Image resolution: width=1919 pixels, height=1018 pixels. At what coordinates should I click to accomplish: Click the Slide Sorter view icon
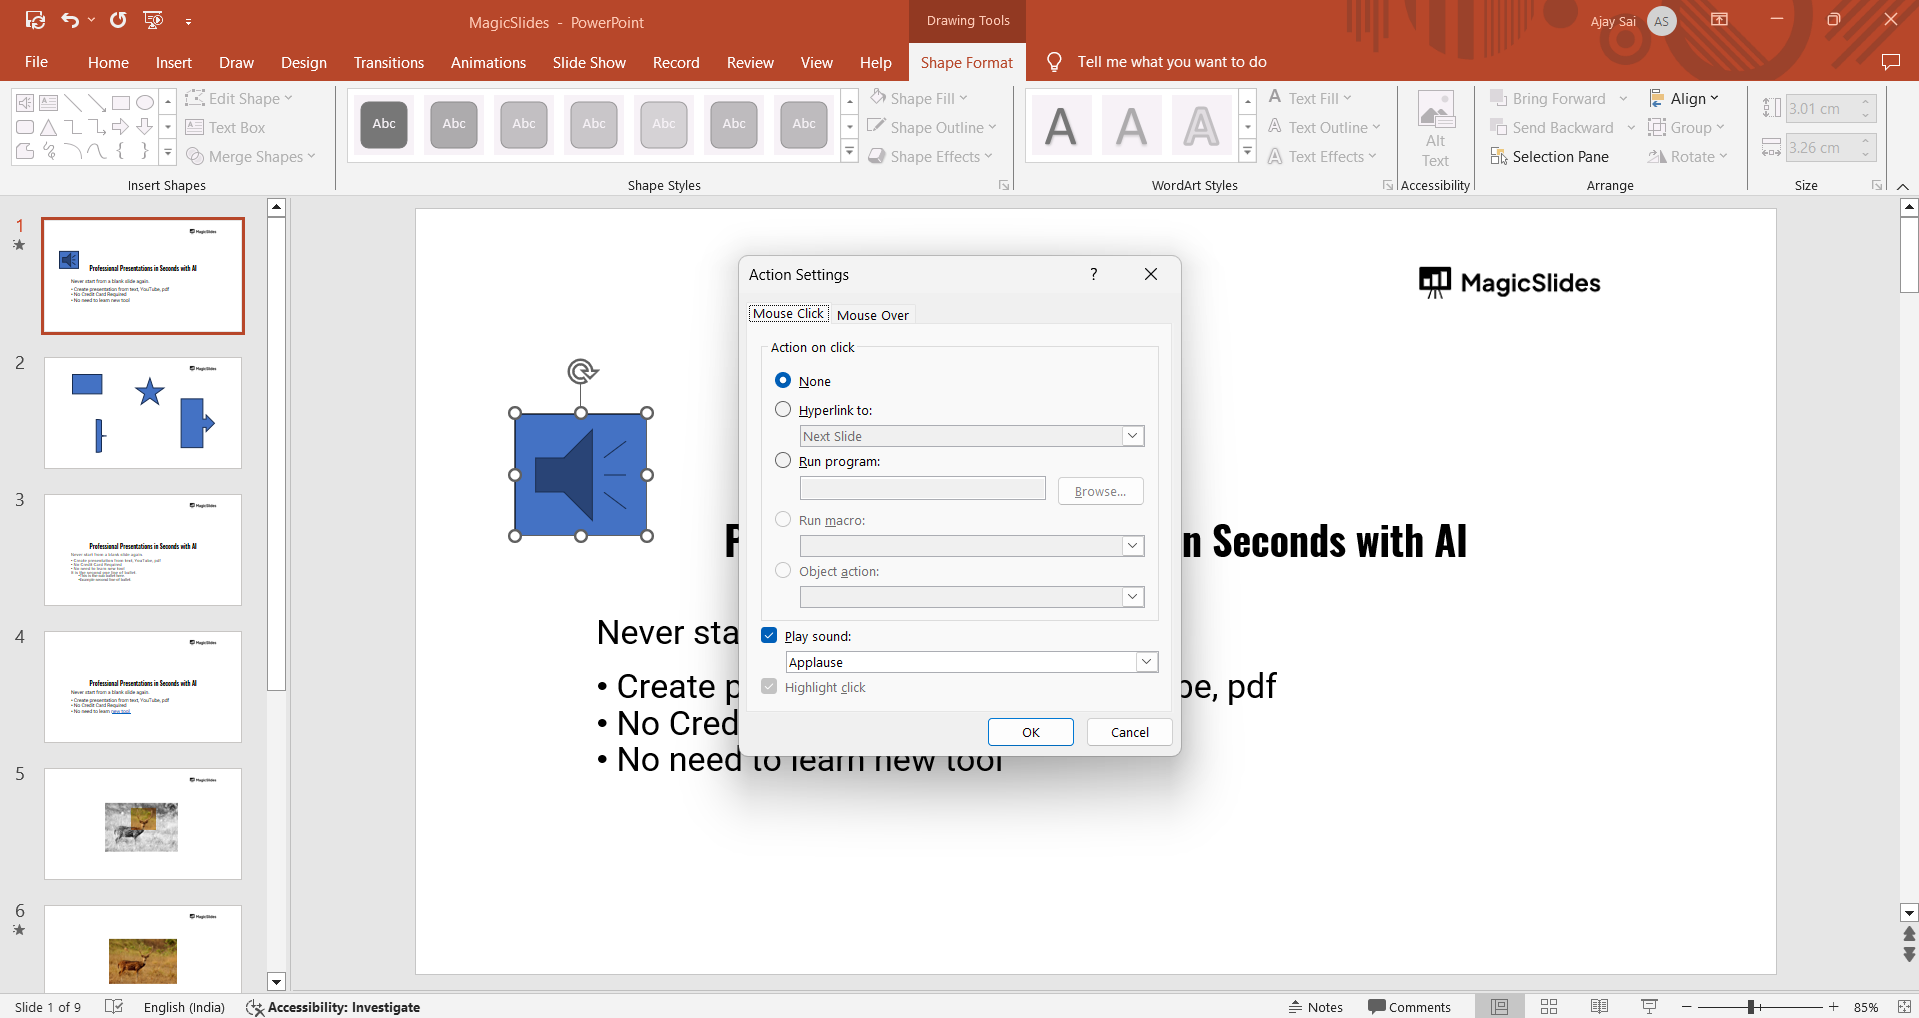point(1549,1006)
